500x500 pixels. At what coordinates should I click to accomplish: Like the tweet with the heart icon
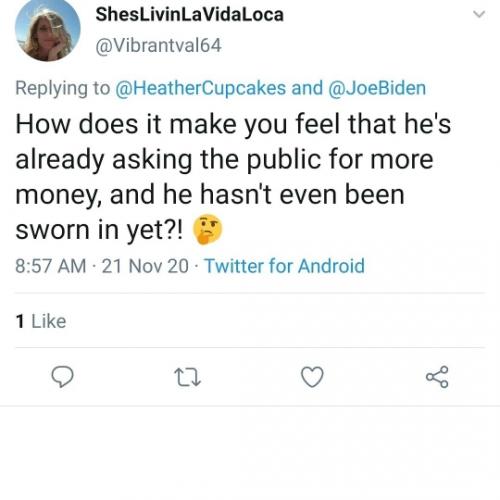click(312, 377)
